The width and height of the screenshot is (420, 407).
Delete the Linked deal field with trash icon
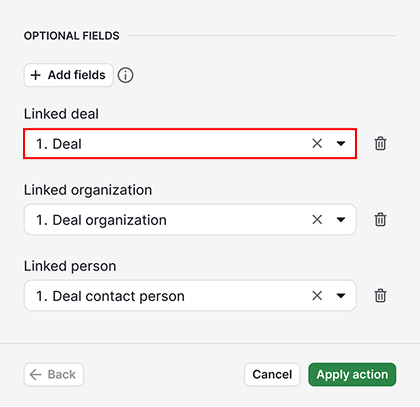point(380,144)
